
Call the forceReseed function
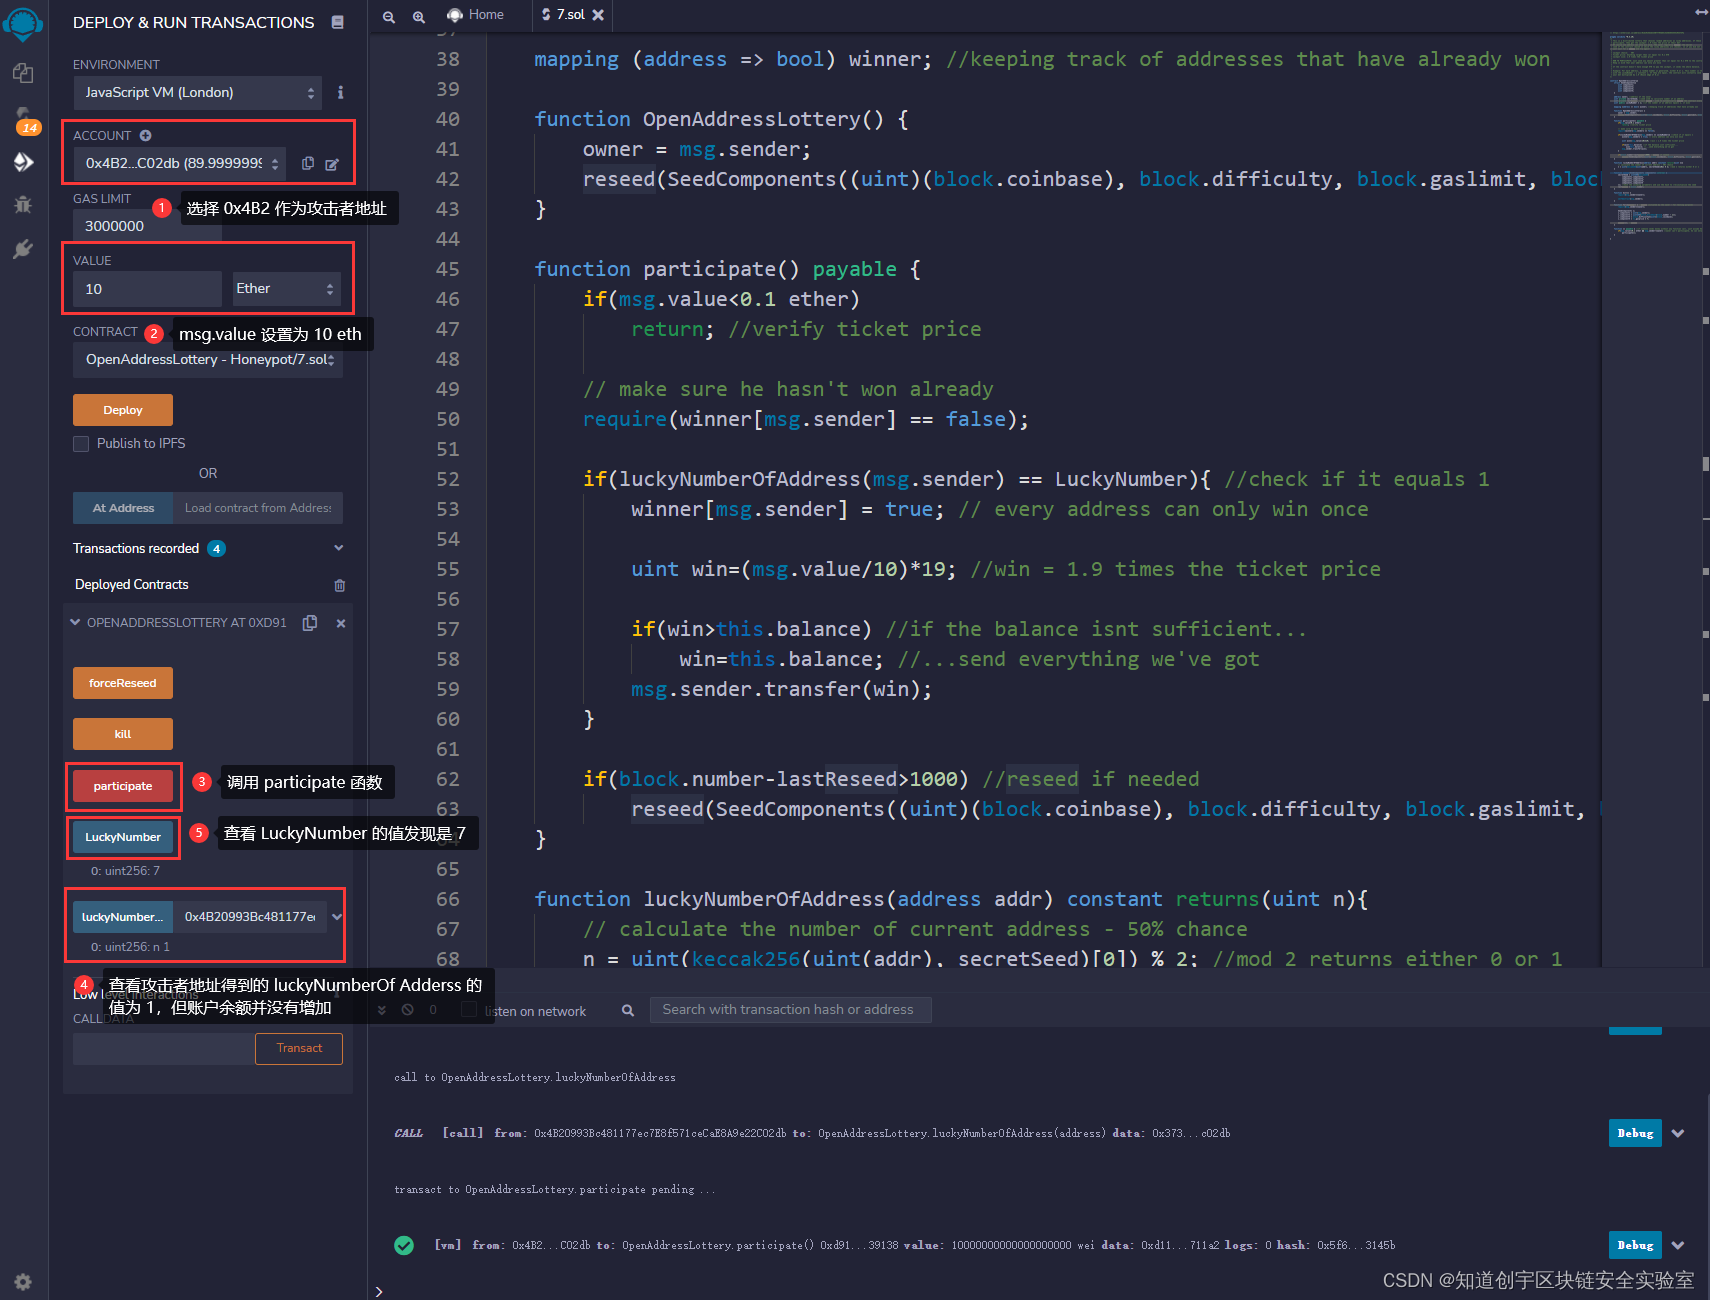(123, 683)
